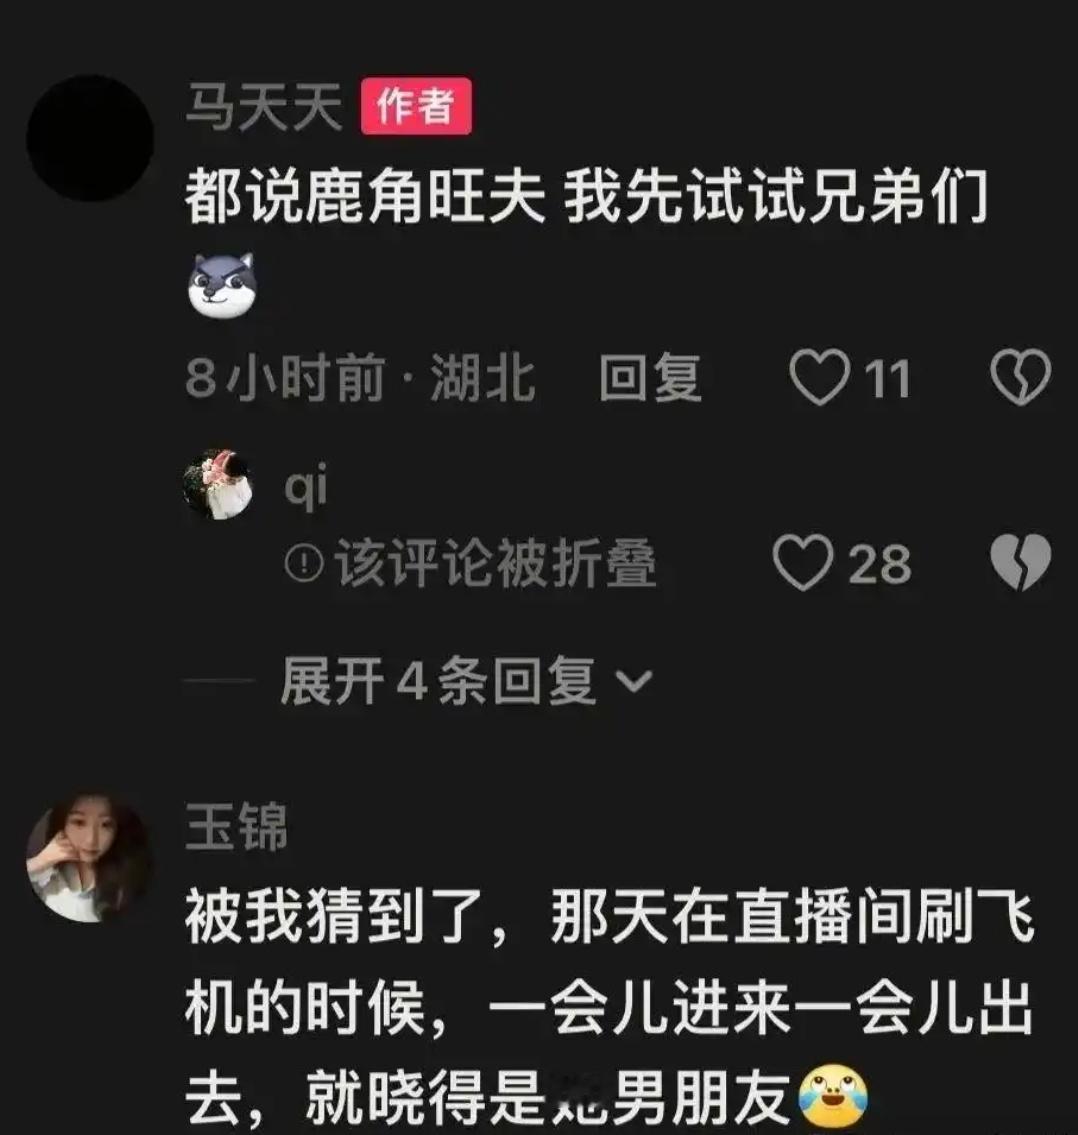Dislike 马天天's comment using broken heart outline

pyautogui.click(x=1020, y=376)
